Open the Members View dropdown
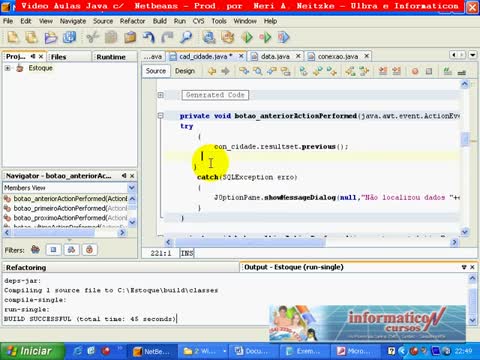Viewport: 480px width, 360px height. point(132,188)
